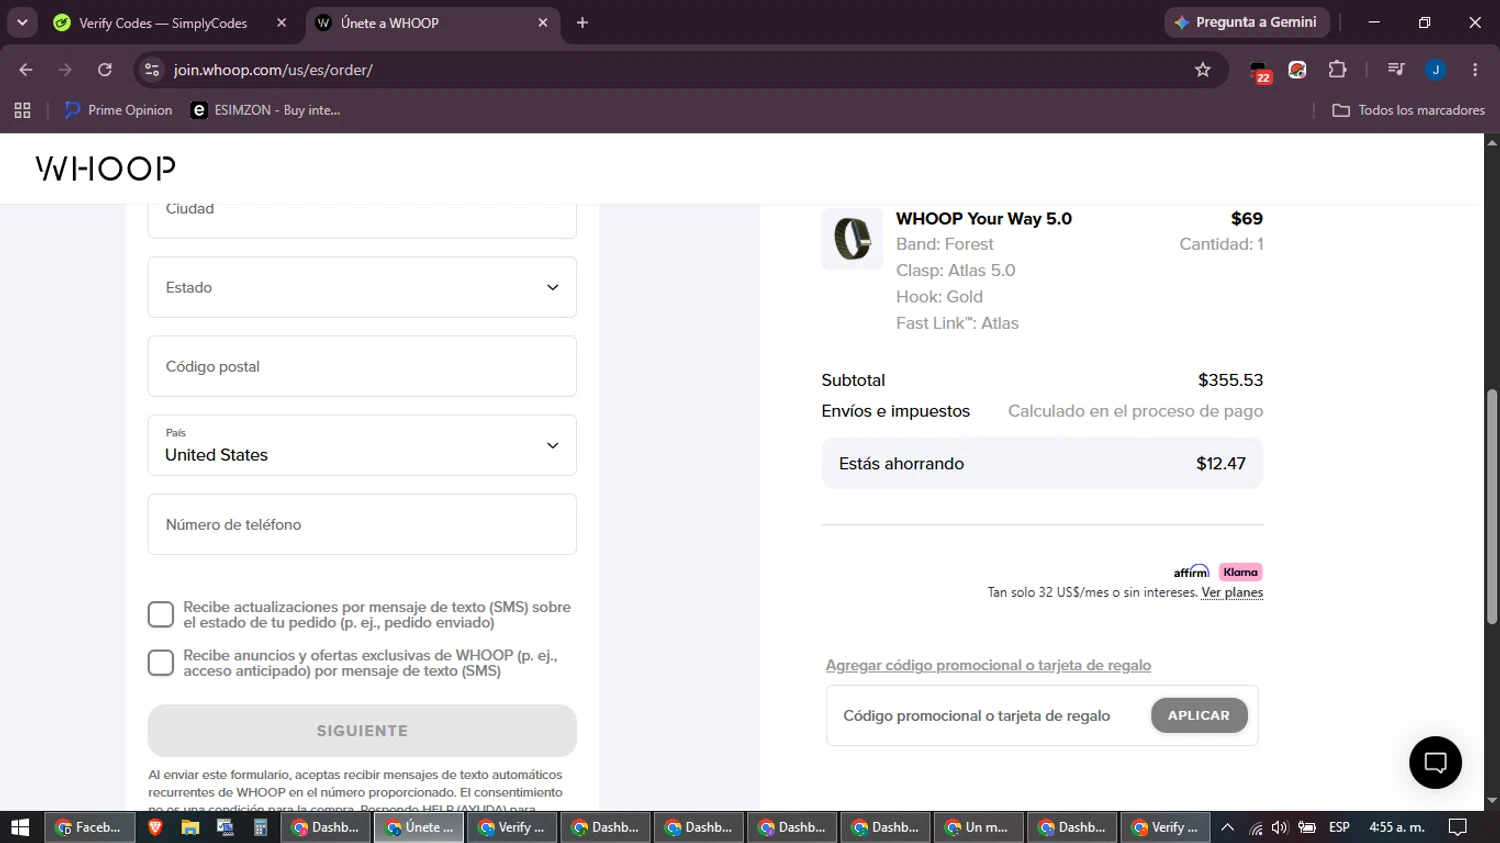Click the Pregunta a Gemini button
This screenshot has height=843, width=1500.
[1247, 22]
